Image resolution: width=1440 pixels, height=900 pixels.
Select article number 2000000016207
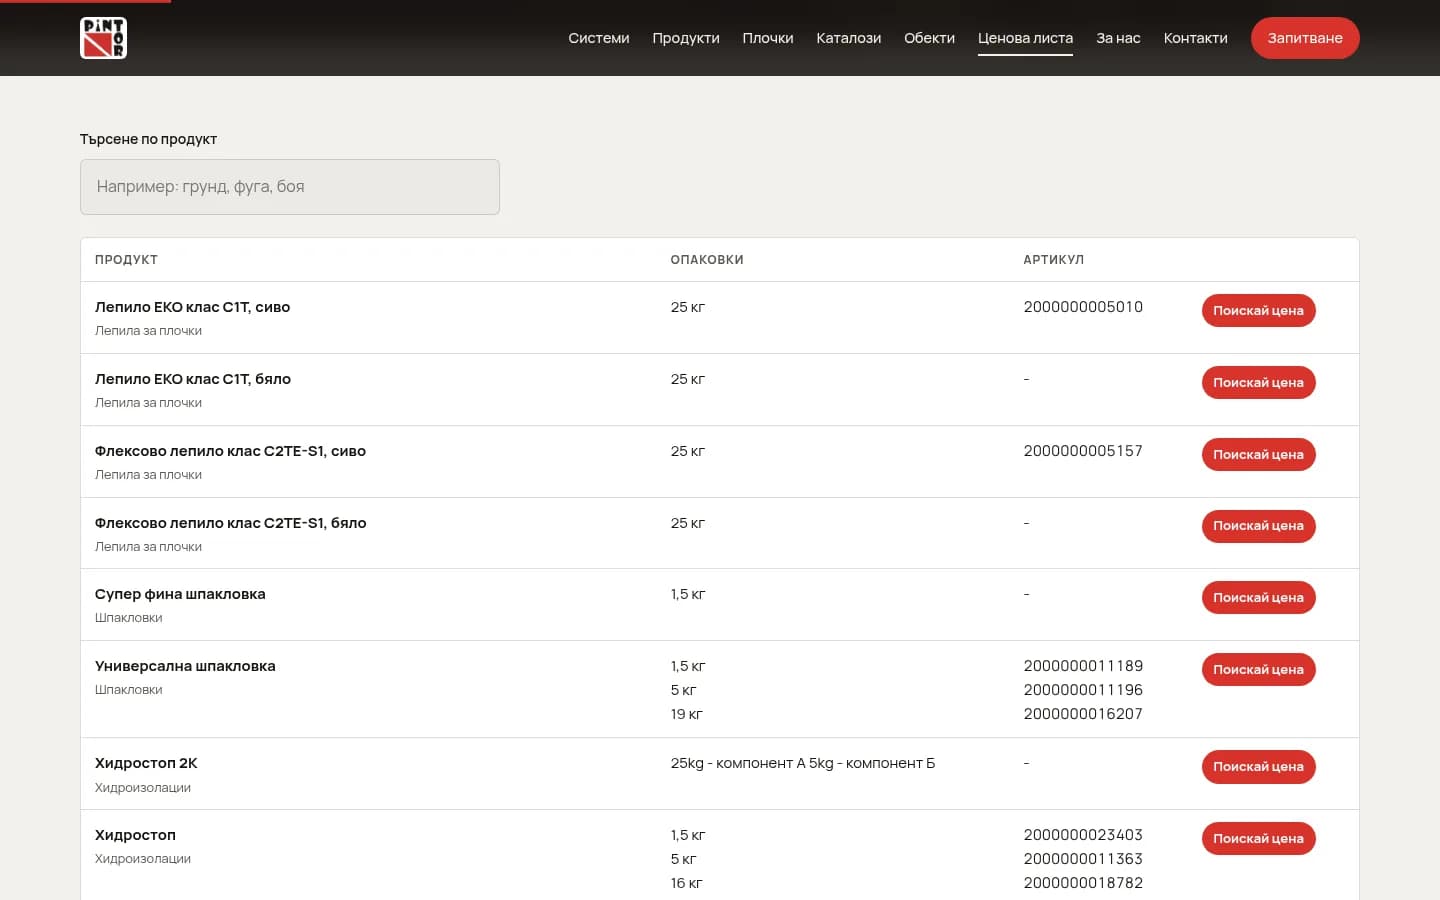tap(1083, 714)
